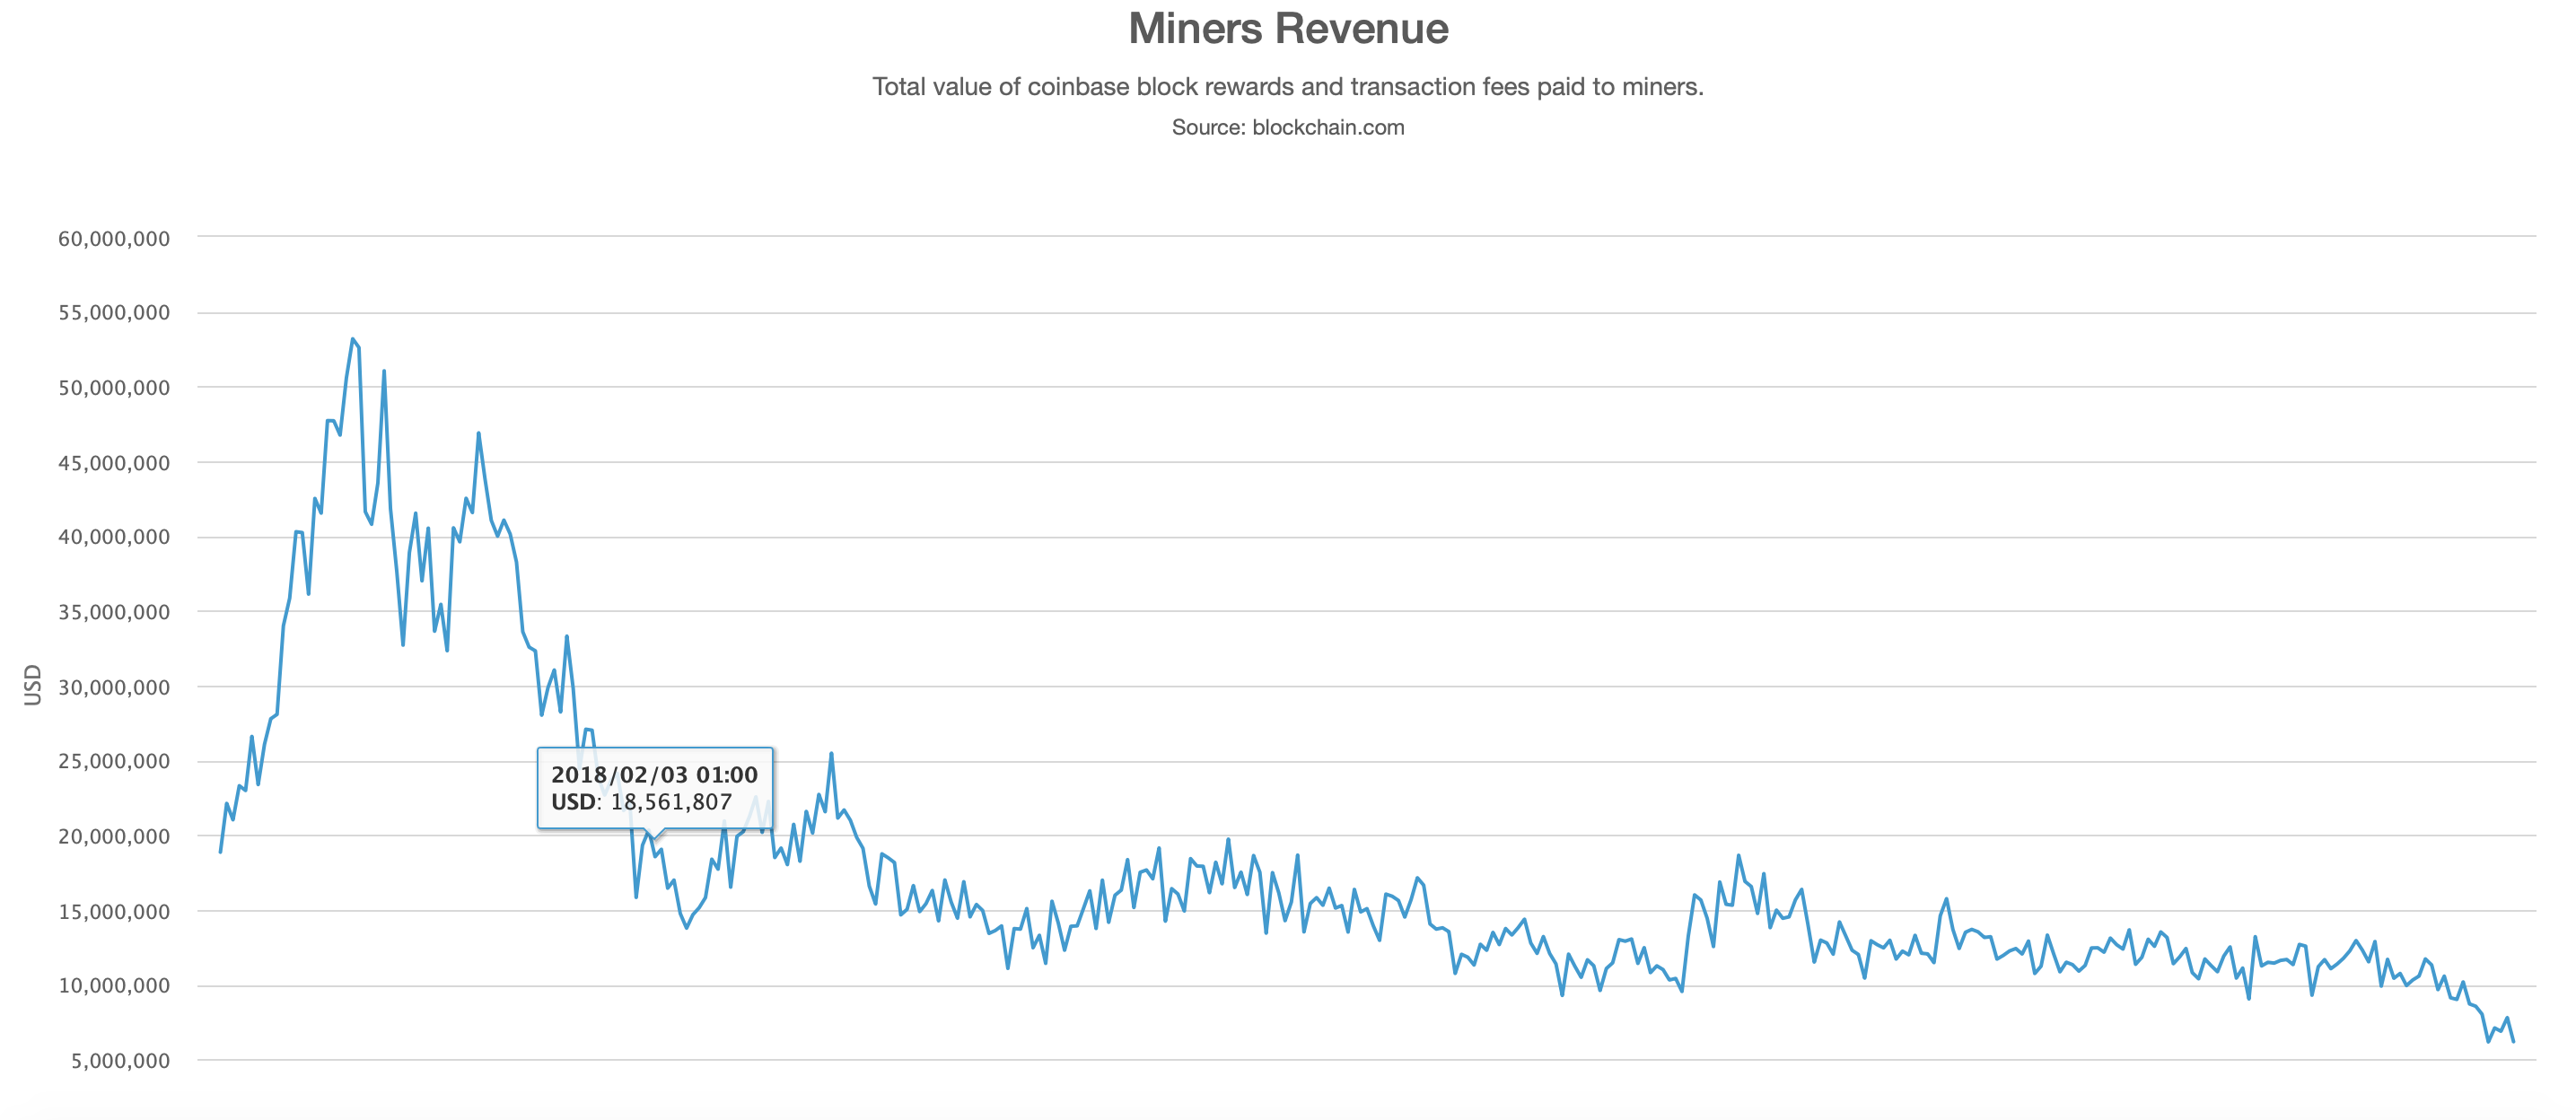
Task: Click the 45,000,000 y-axis label
Action: [x=114, y=463]
